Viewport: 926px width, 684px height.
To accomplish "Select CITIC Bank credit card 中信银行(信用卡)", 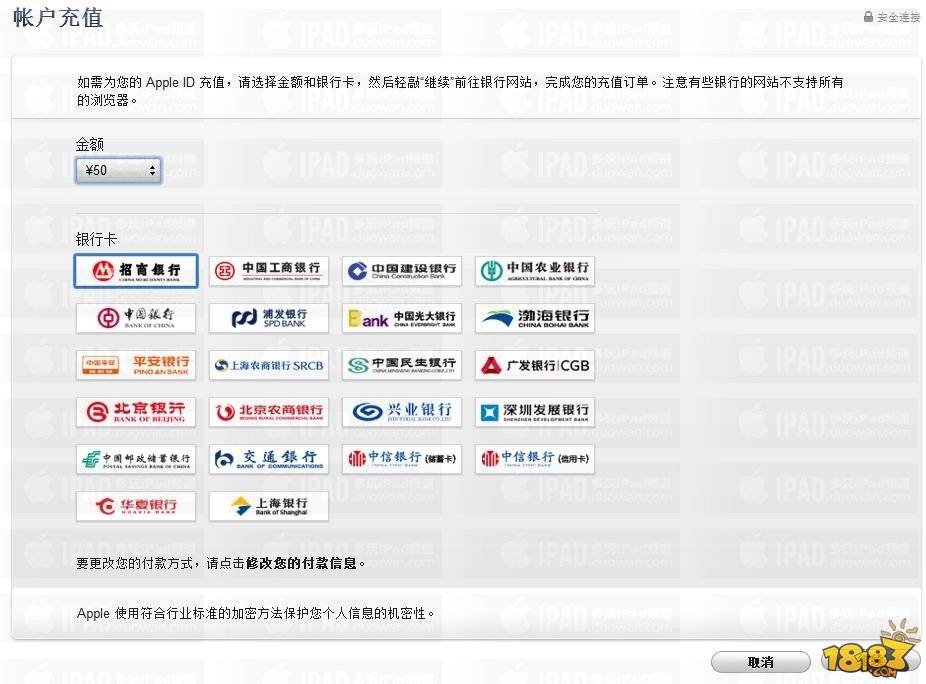I will click(534, 459).
